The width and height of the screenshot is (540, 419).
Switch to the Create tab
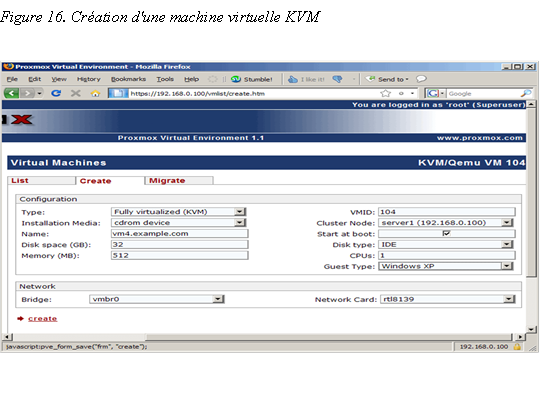(x=110, y=180)
